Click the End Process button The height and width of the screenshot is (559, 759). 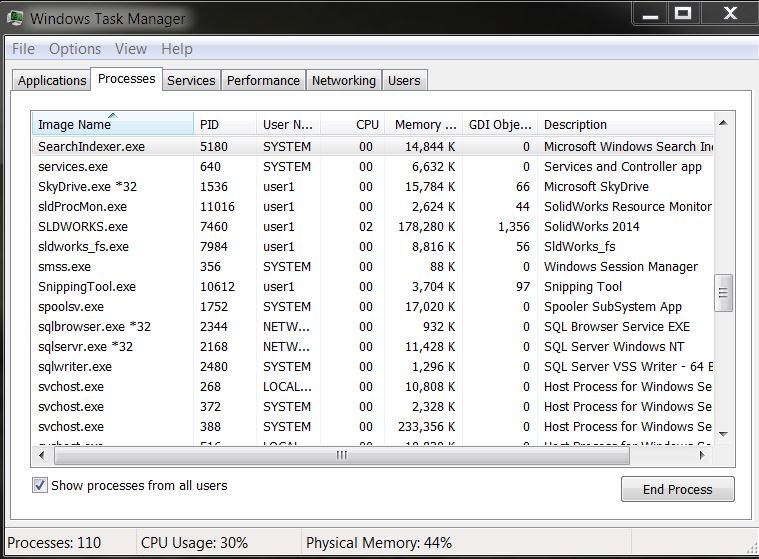[x=677, y=489]
